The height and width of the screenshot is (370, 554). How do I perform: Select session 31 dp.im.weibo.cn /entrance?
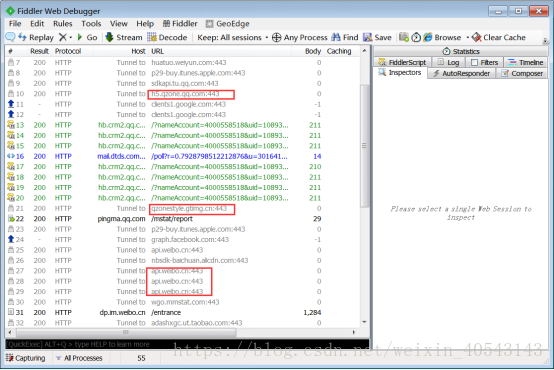[183, 312]
